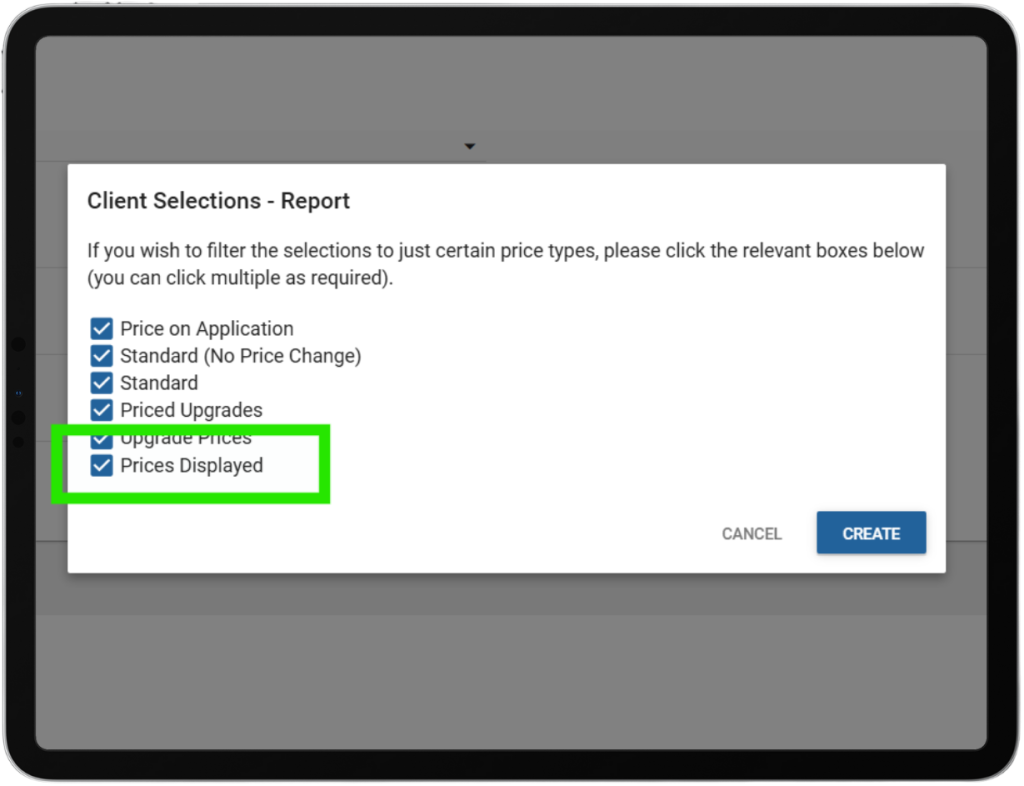Click the "Price on Application" label text
The width and height of the screenshot is (1024, 786).
coord(207,329)
